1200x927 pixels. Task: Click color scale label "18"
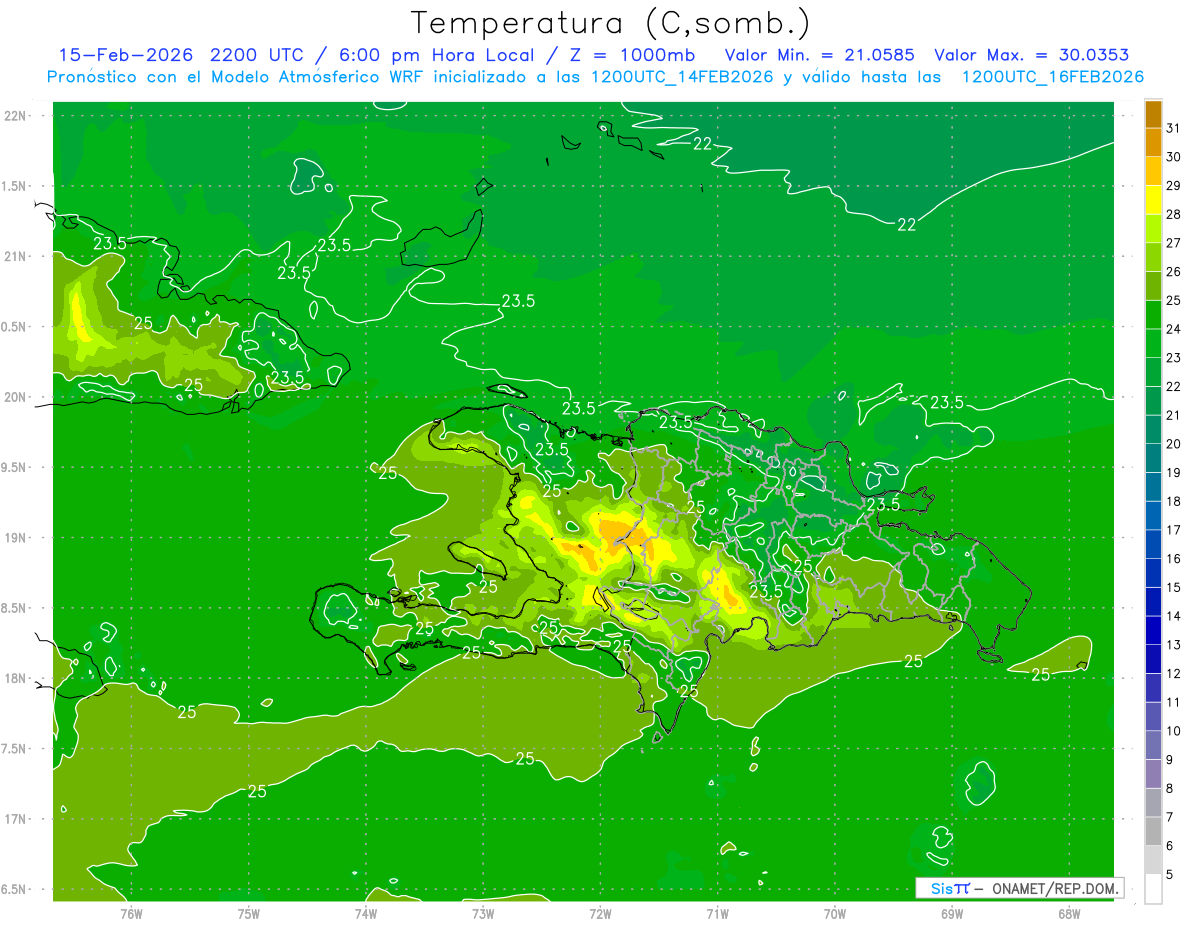(x=1174, y=501)
